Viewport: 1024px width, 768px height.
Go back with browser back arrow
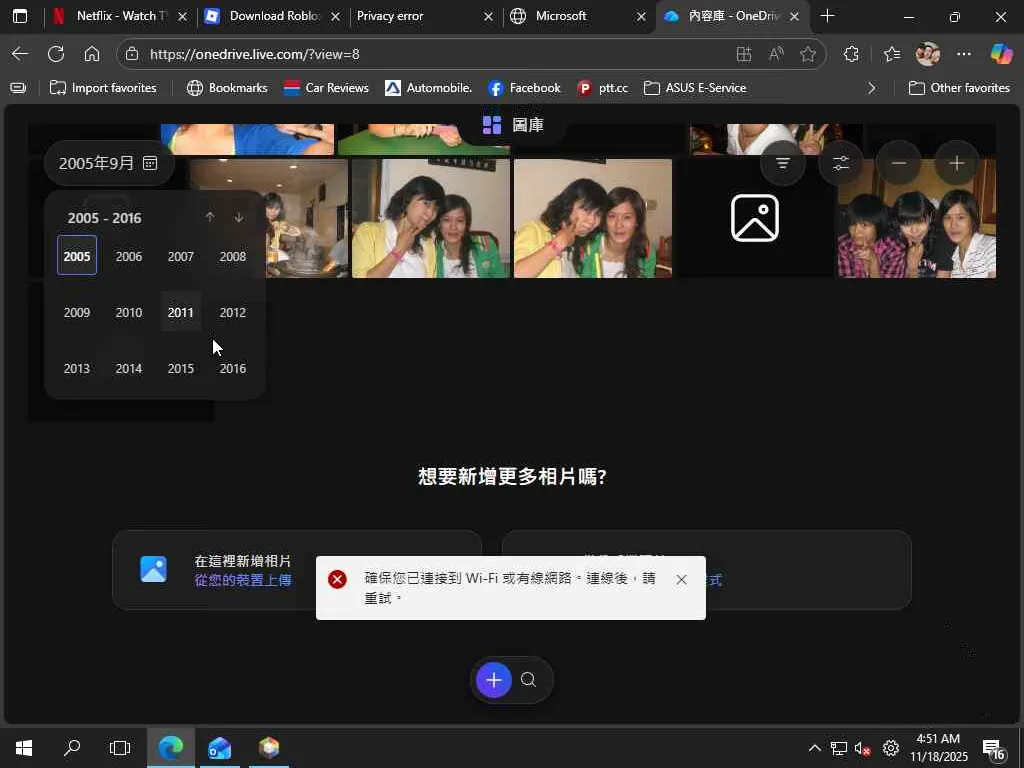(20, 54)
